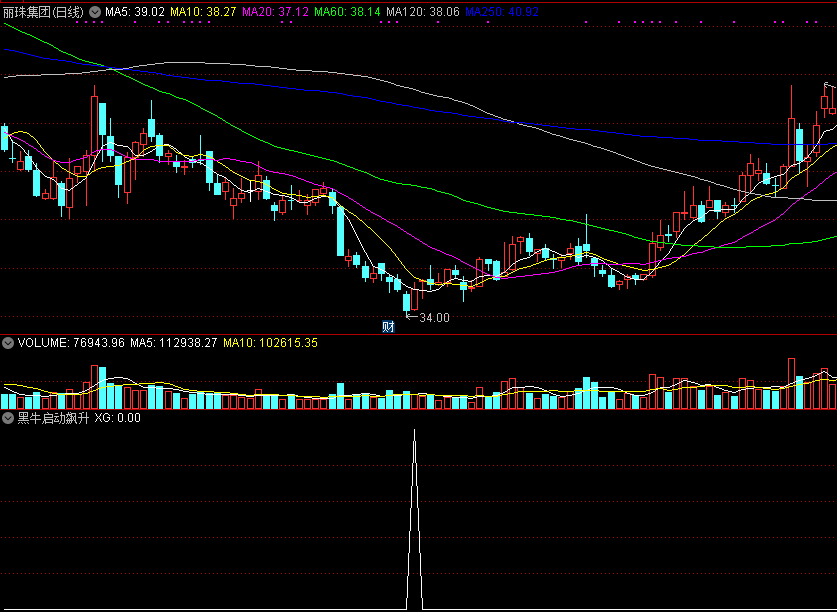Click the yellow MA10: 38.27 label
837x612 pixels.
[203, 12]
